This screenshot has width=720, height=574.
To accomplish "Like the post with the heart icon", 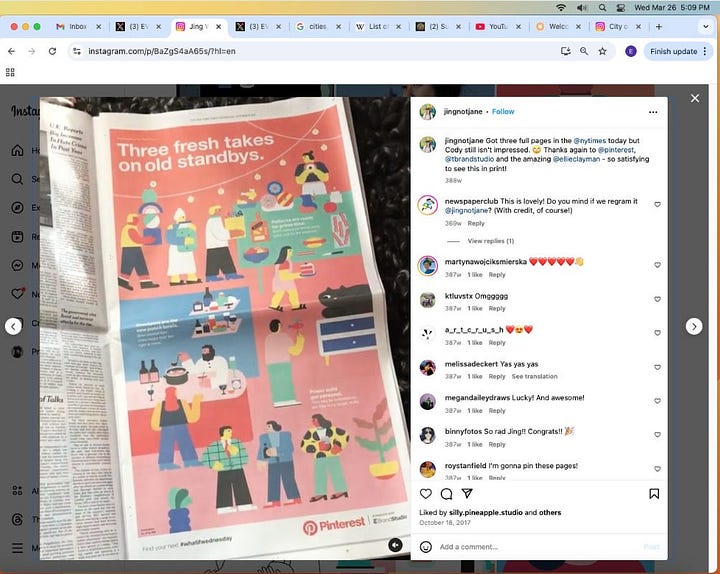I will pos(426,494).
